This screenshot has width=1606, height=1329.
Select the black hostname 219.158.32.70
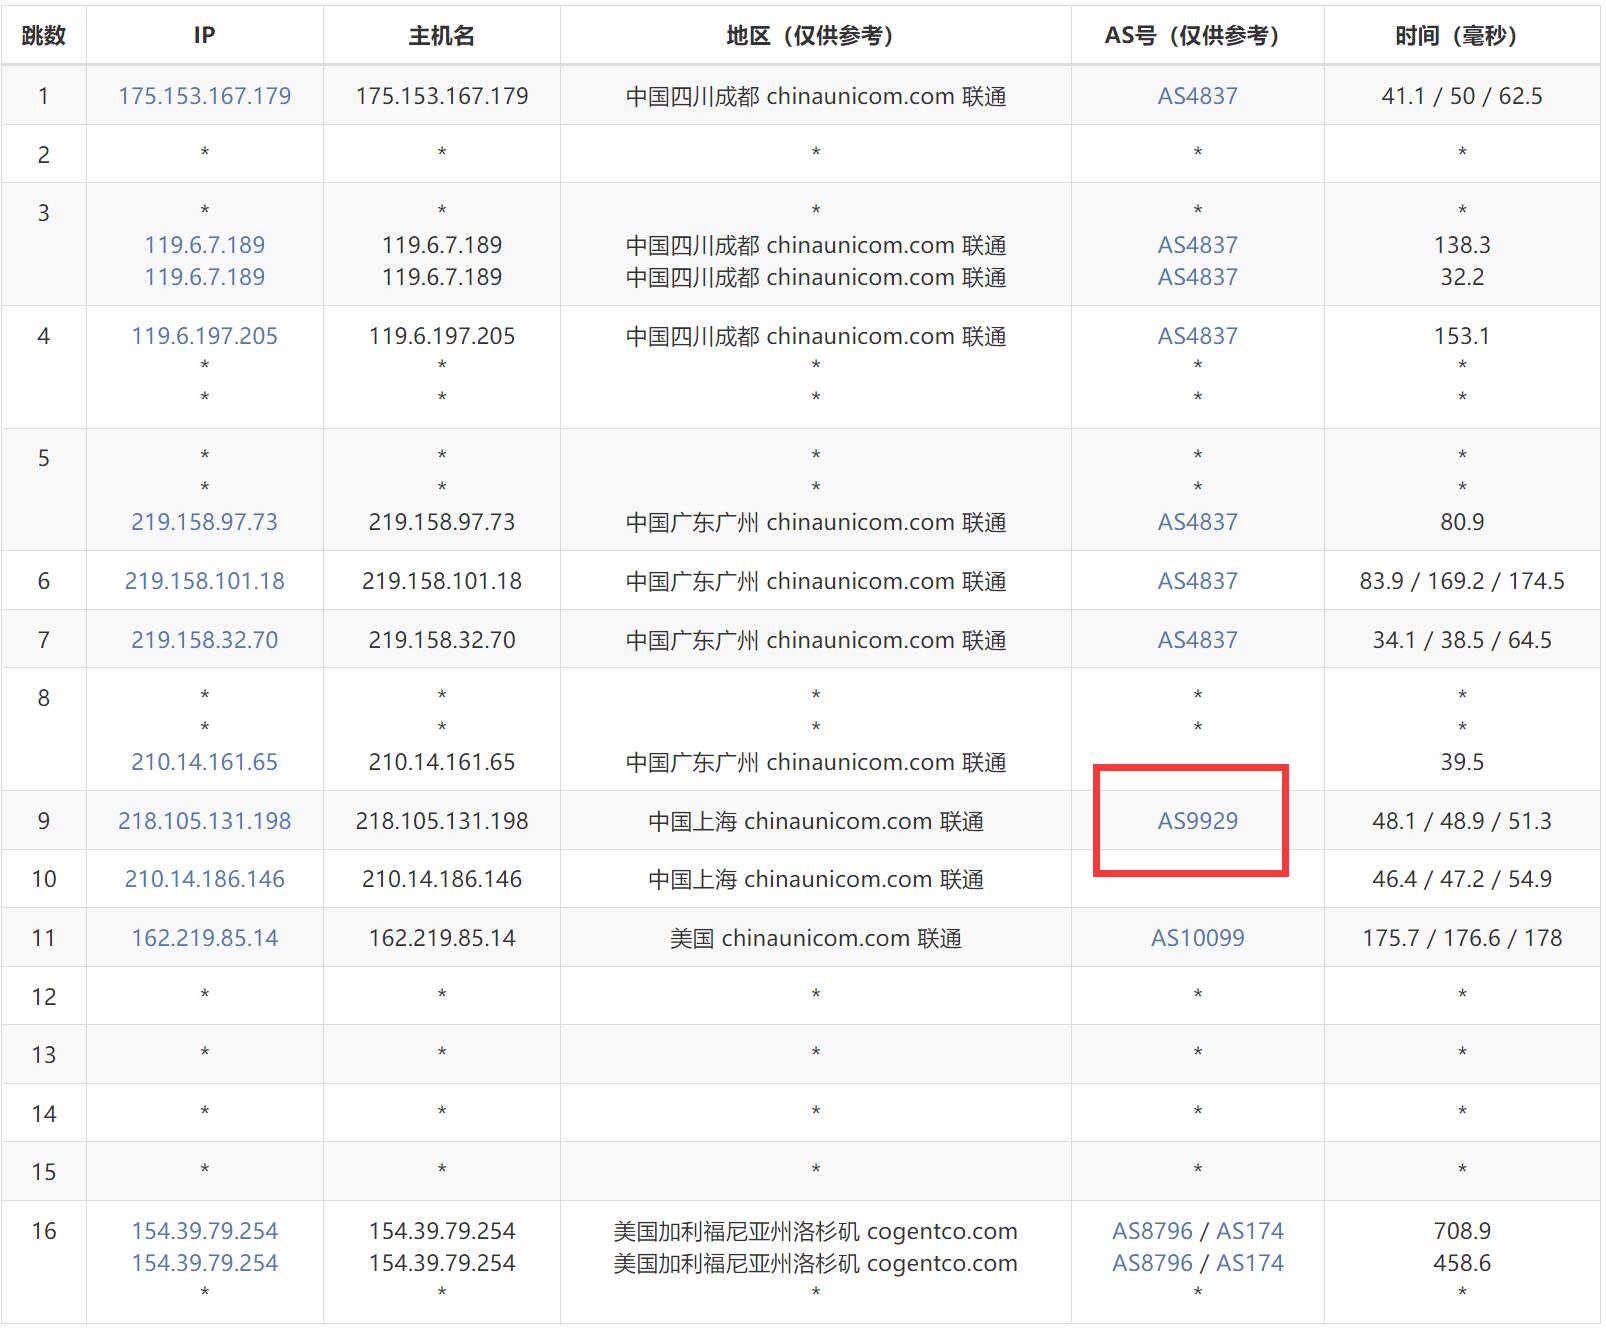point(441,640)
